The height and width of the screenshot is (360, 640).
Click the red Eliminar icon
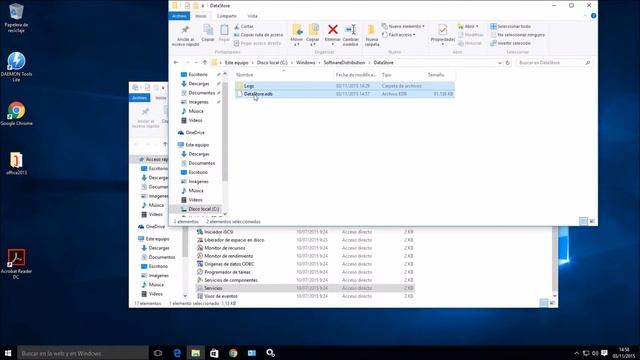333,29
